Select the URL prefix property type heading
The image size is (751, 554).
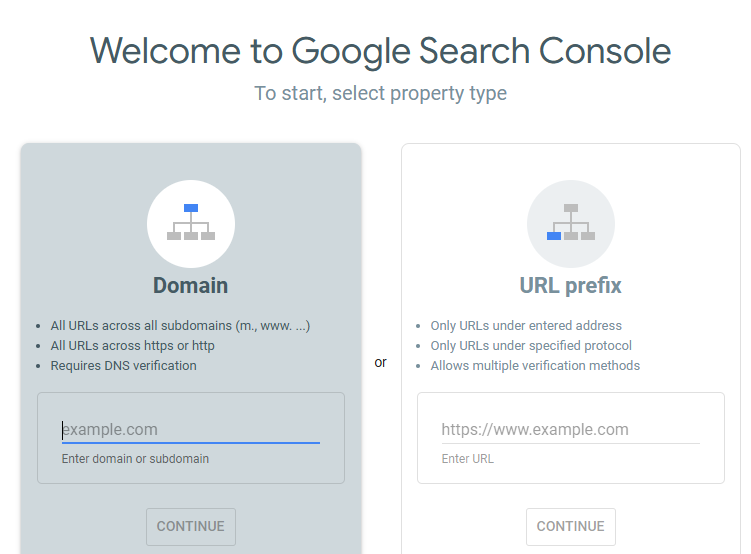click(x=570, y=286)
